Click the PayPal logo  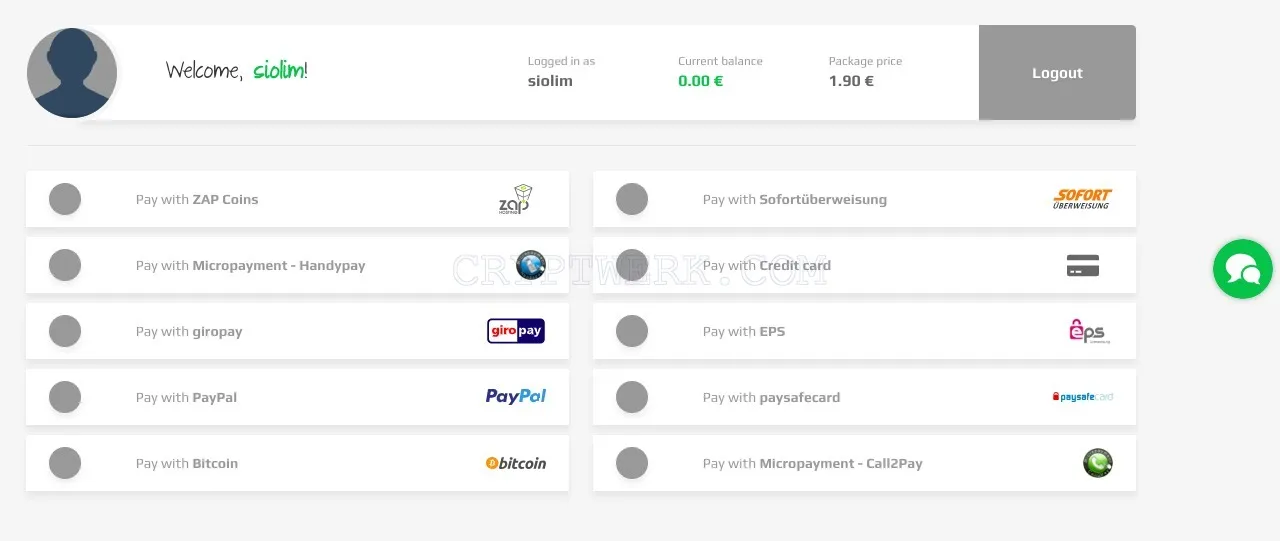click(516, 397)
